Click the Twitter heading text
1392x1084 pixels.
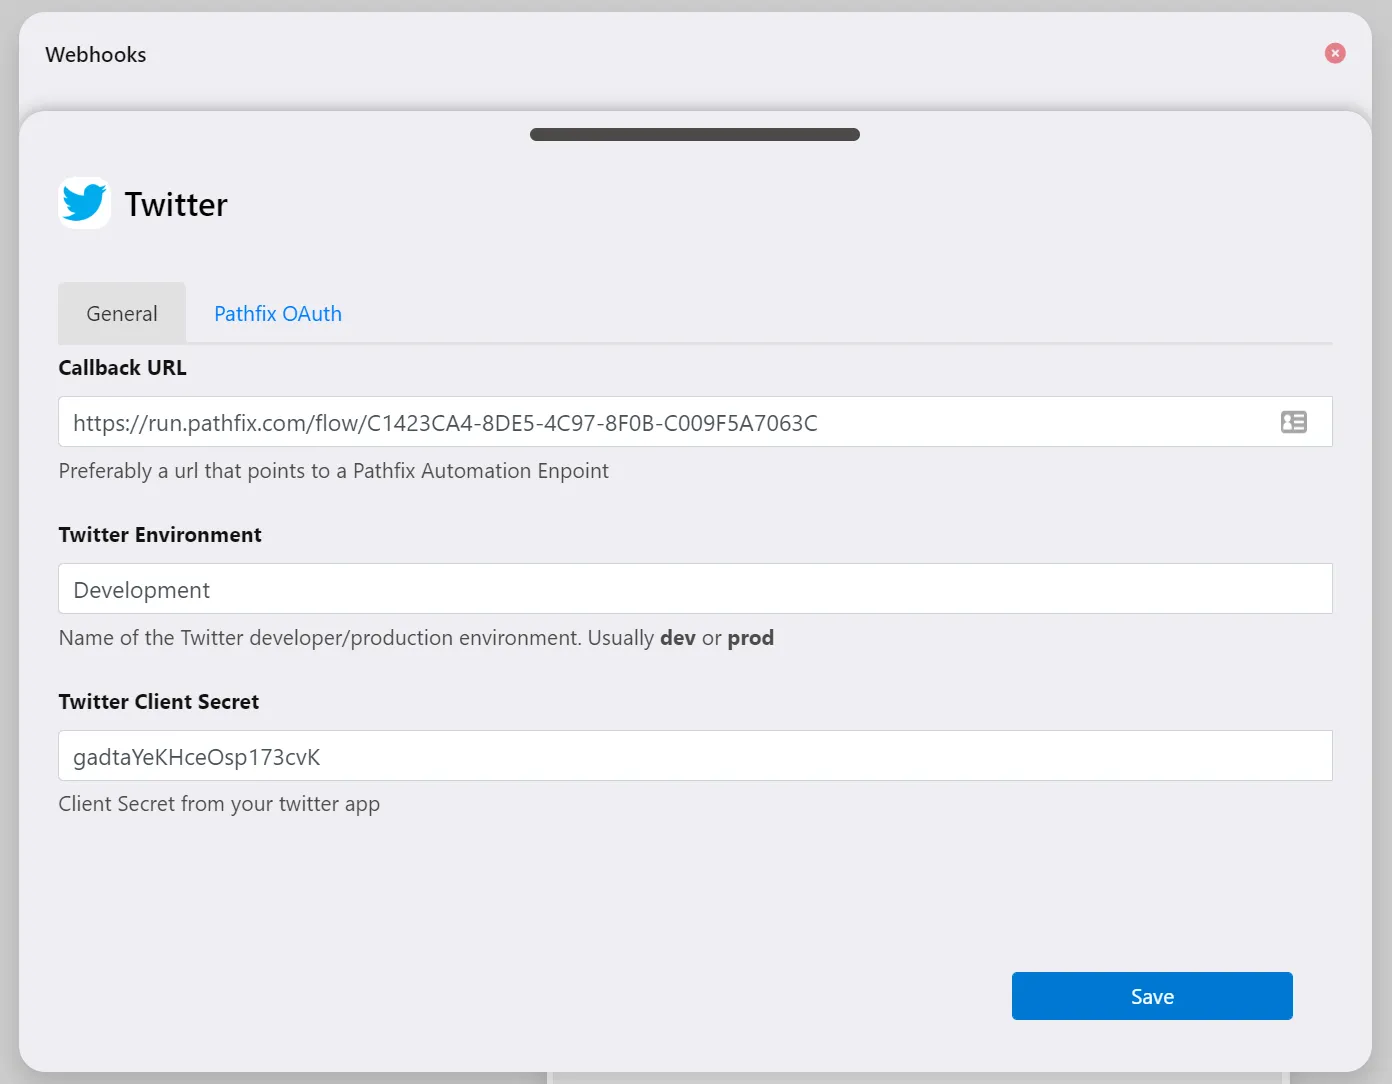pyautogui.click(x=176, y=204)
